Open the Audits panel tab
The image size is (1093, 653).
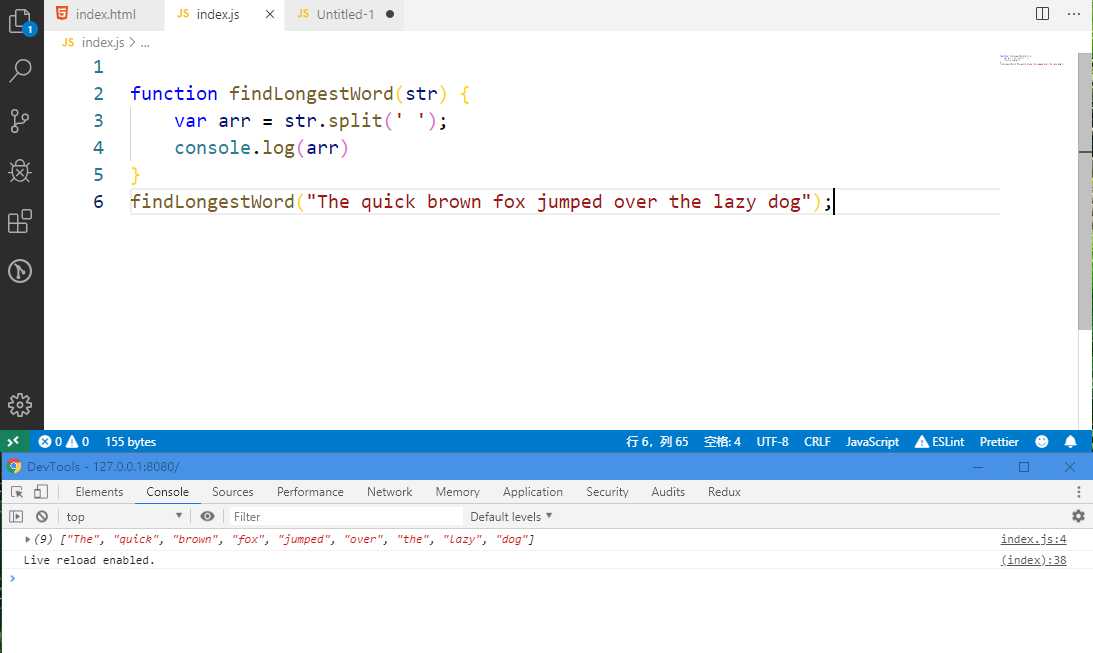tap(668, 492)
